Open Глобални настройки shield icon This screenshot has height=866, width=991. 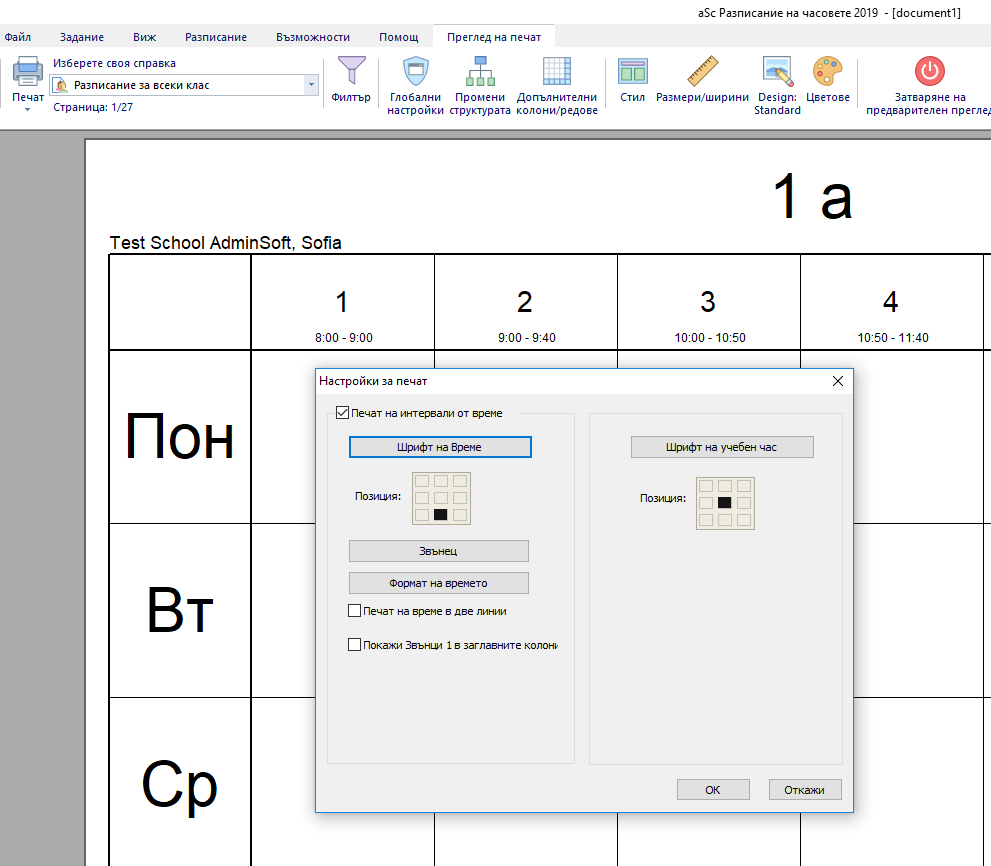click(x=415, y=72)
